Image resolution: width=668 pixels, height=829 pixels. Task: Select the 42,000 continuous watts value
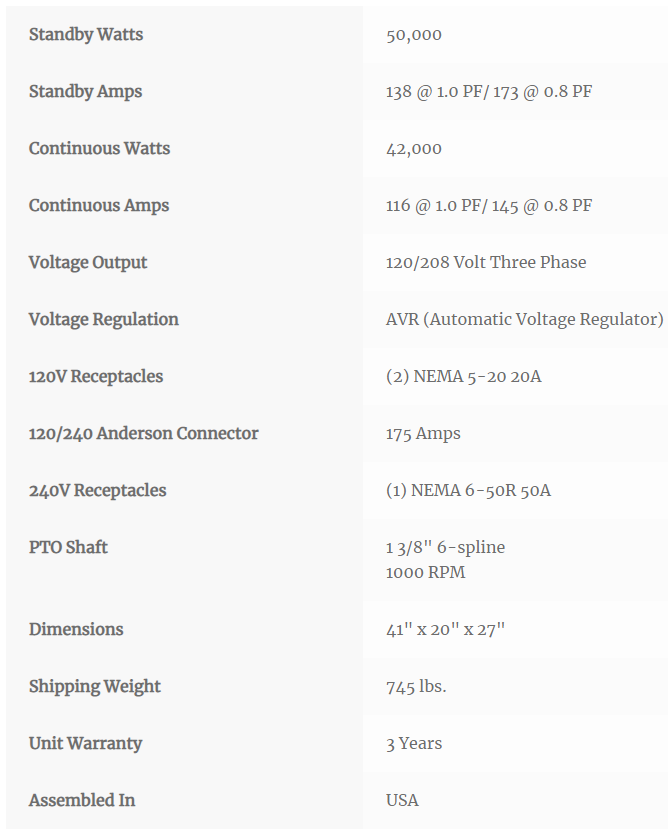pos(414,149)
